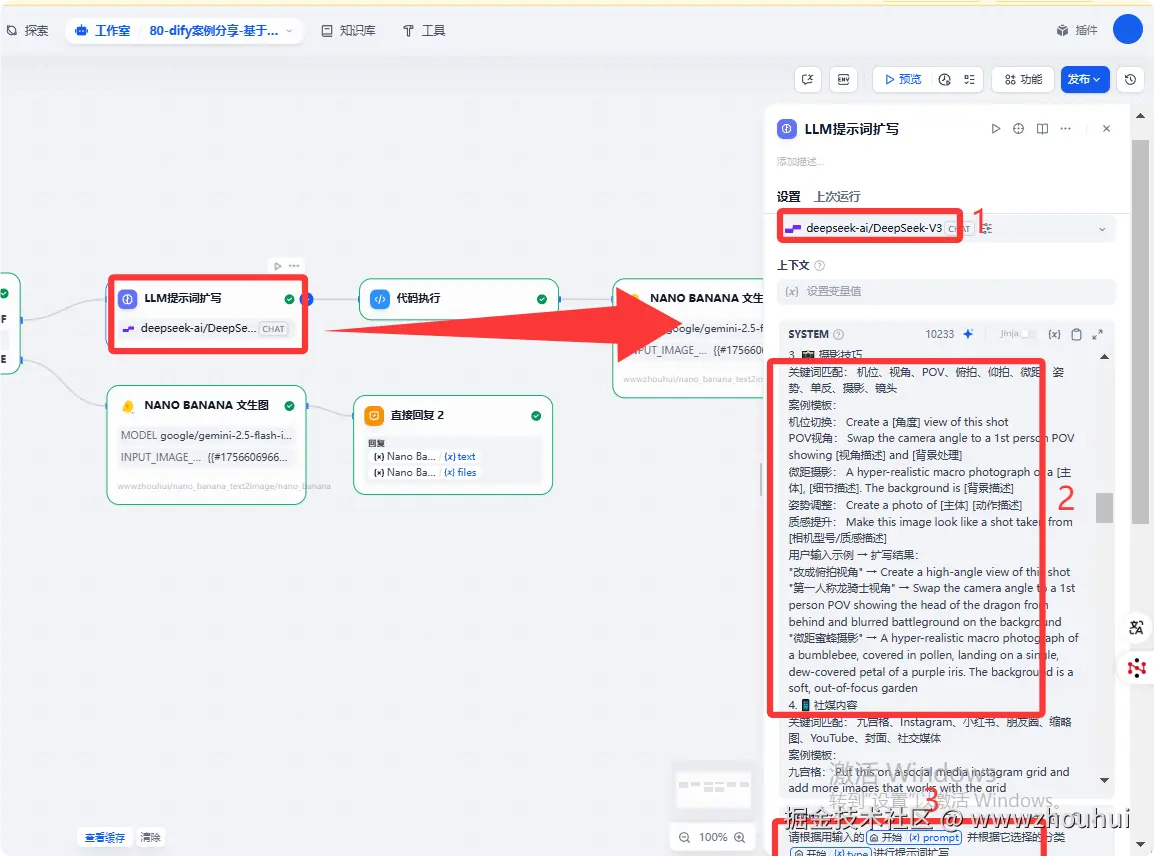Open the ENV environment variables icon
Screen dimensions: 1154x856
coord(843,79)
